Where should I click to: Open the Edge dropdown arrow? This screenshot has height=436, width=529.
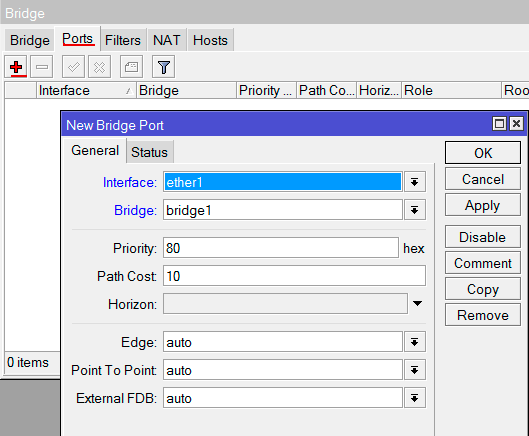point(415,342)
